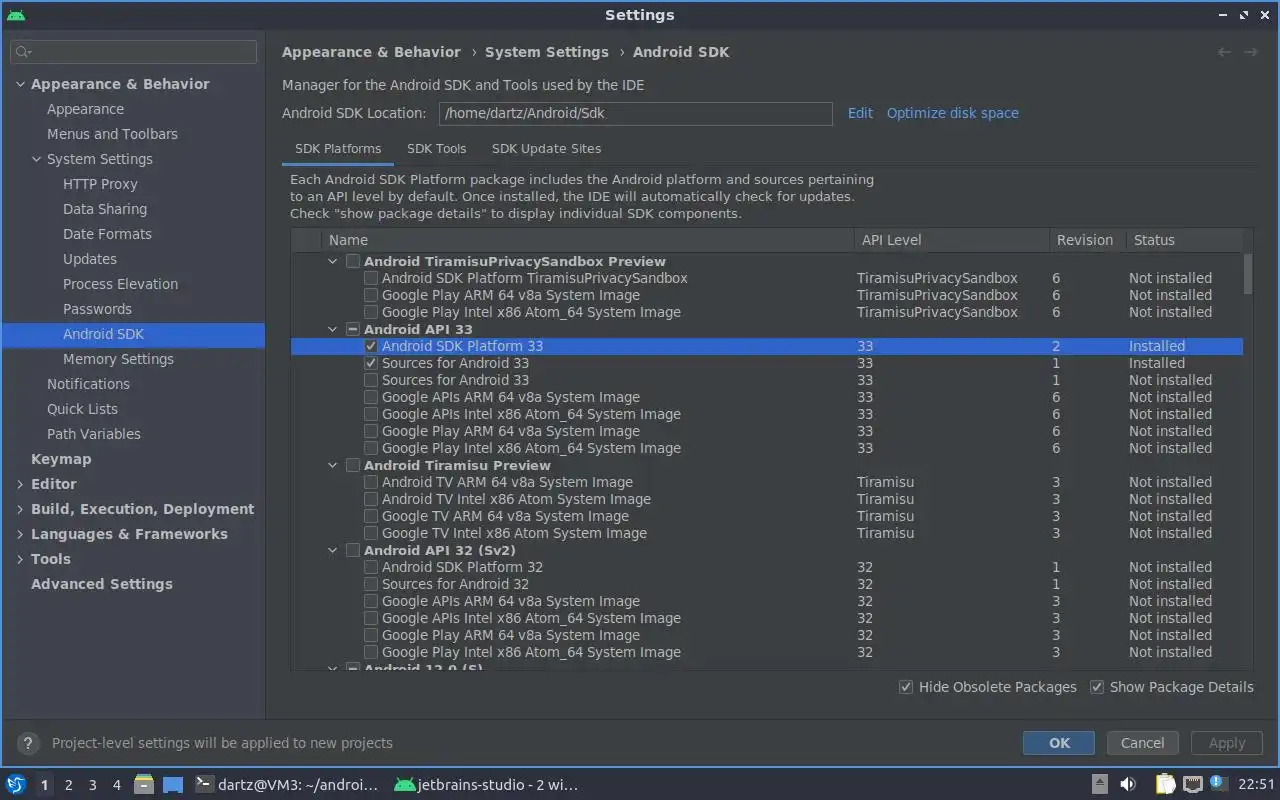Viewport: 1280px width, 800px height.
Task: Expand the Tools settings section
Action: [20, 559]
